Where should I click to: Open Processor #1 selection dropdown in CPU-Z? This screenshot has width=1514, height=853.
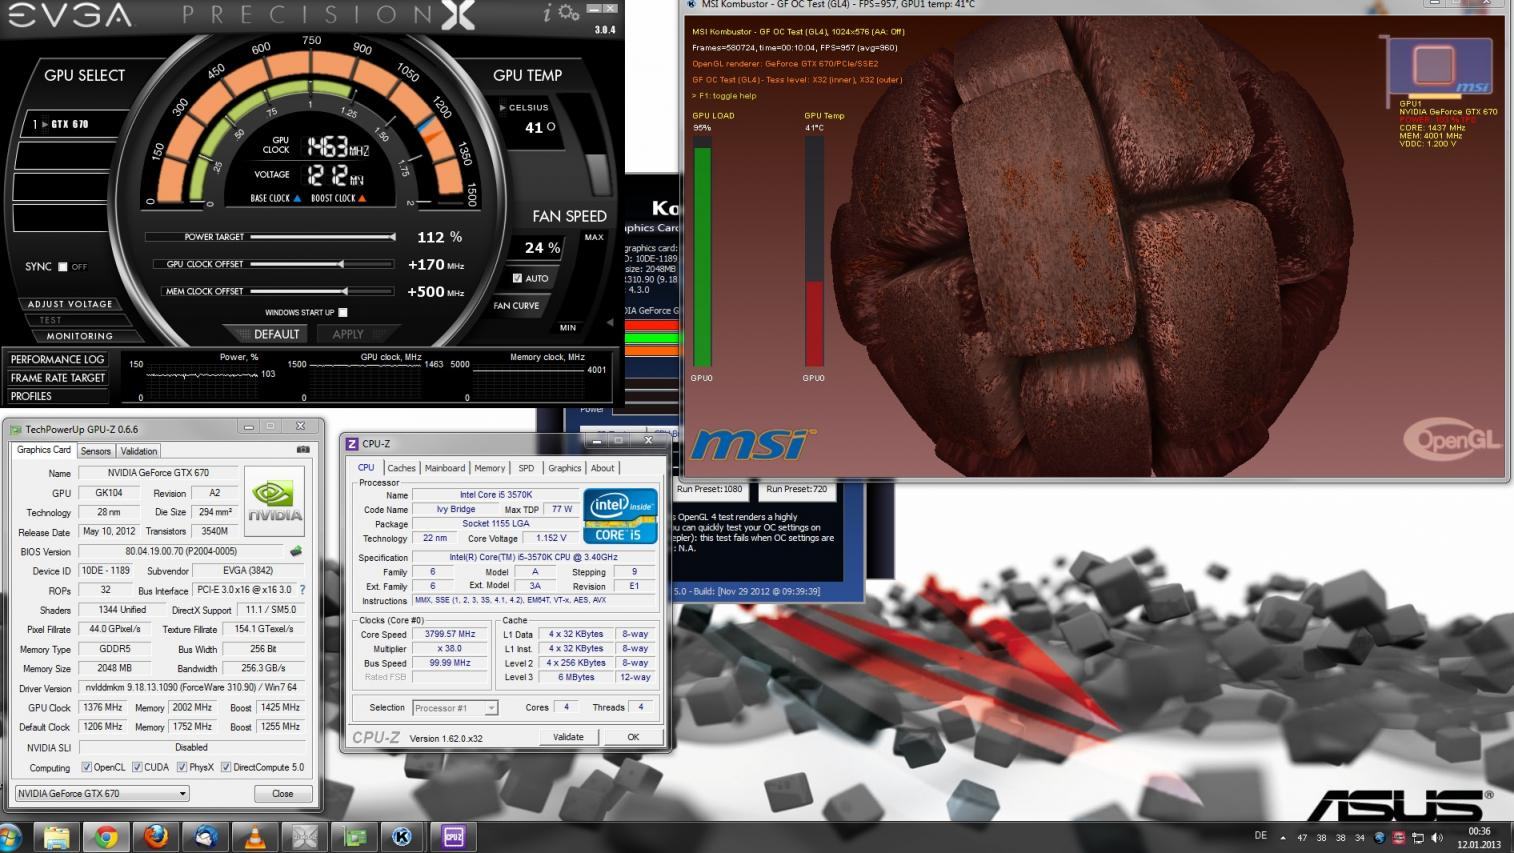455,707
